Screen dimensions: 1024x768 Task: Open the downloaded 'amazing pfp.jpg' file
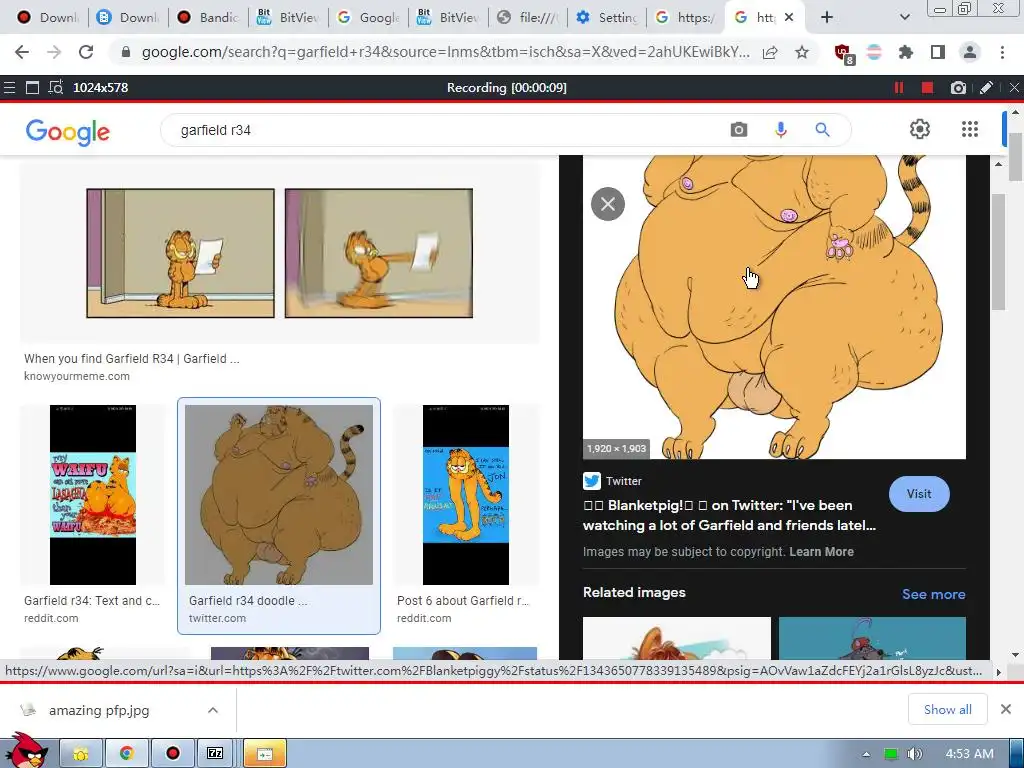[98, 711]
